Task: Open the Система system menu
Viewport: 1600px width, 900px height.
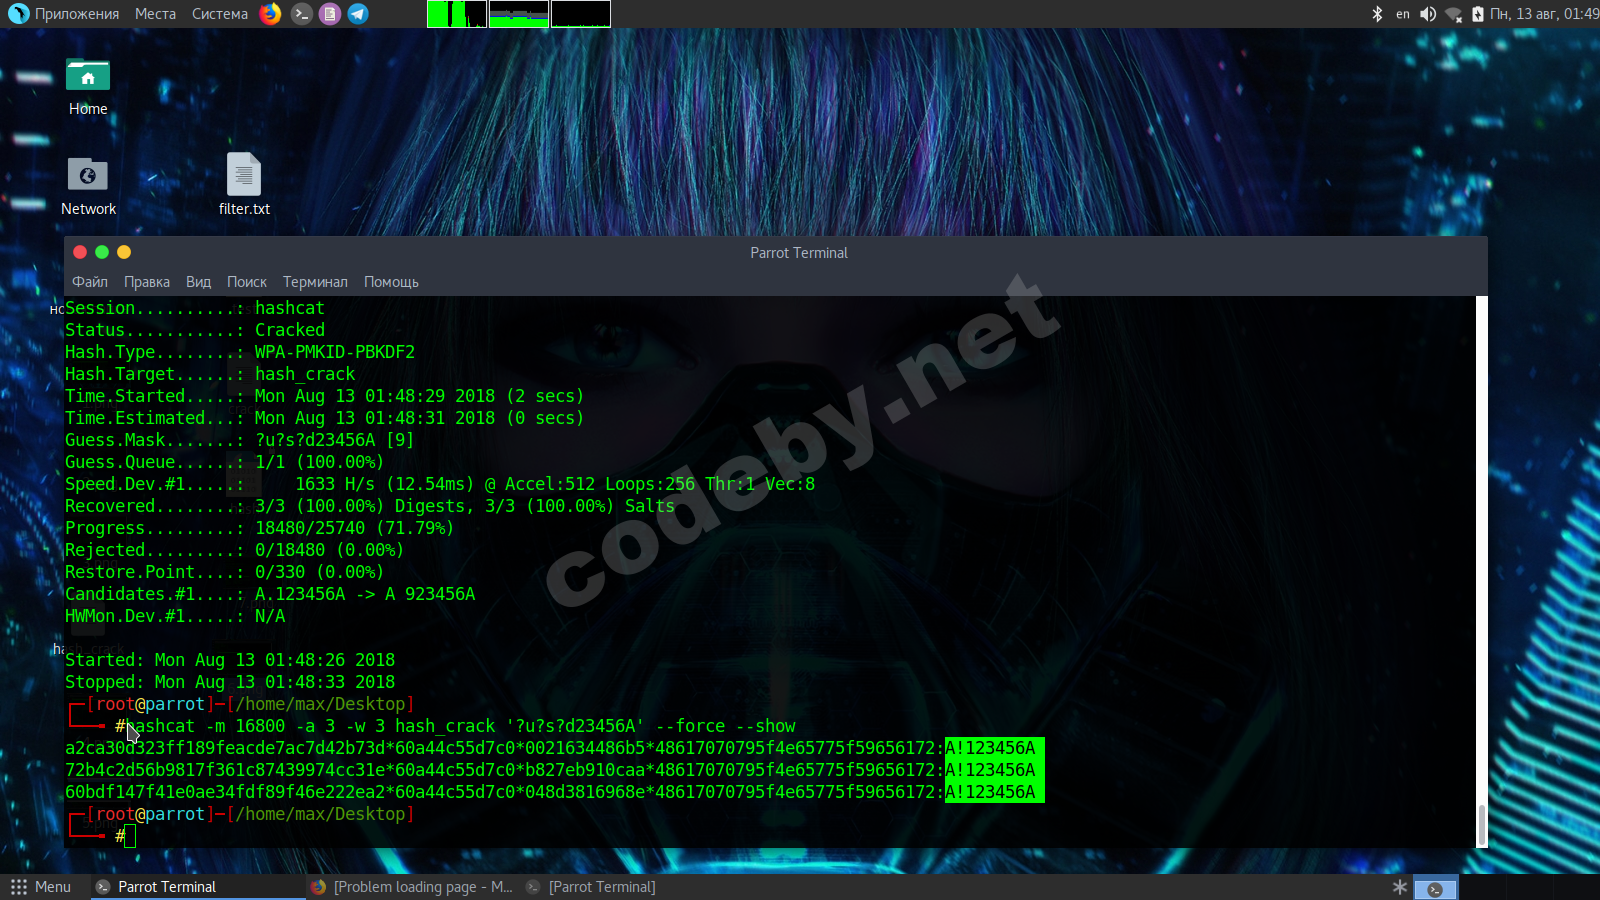Action: tap(220, 14)
